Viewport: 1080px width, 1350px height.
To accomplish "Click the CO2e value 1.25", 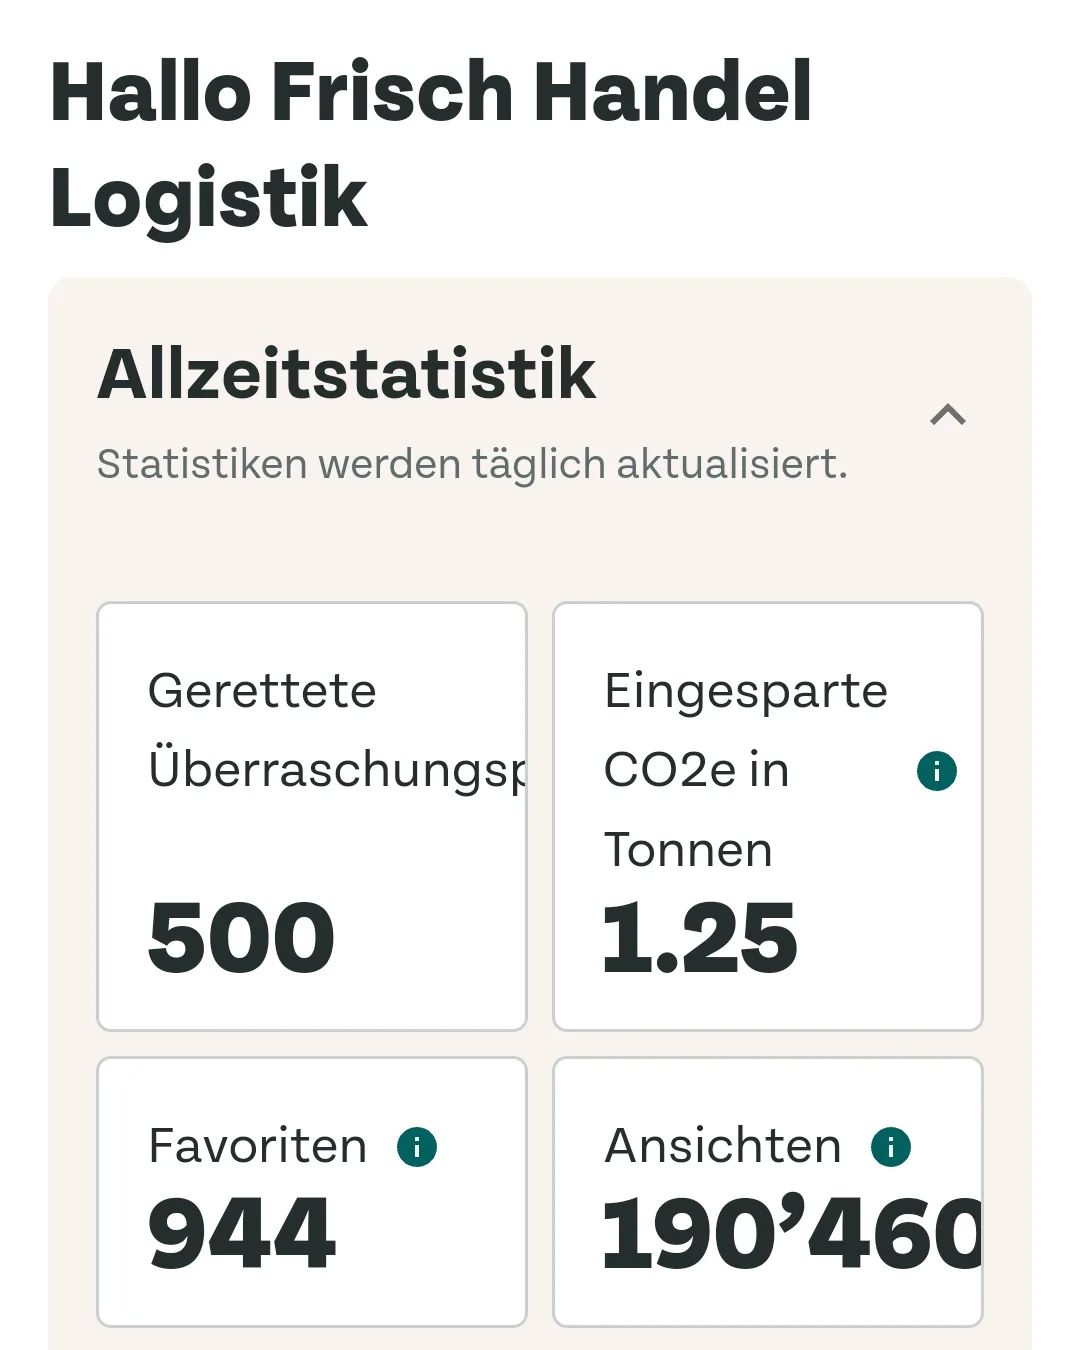I will pos(699,937).
